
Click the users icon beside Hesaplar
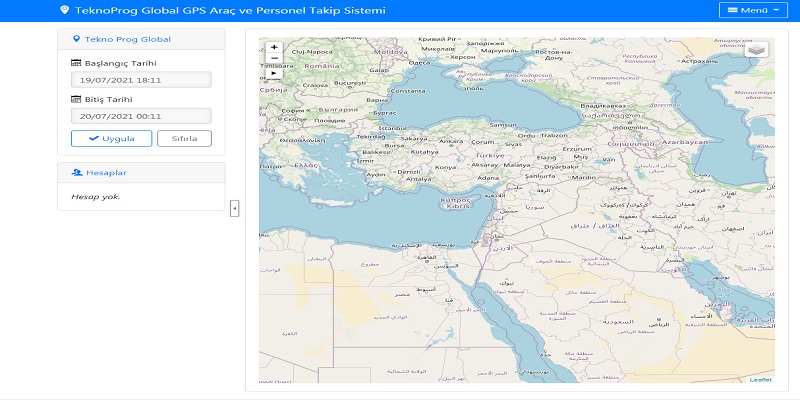(76, 172)
